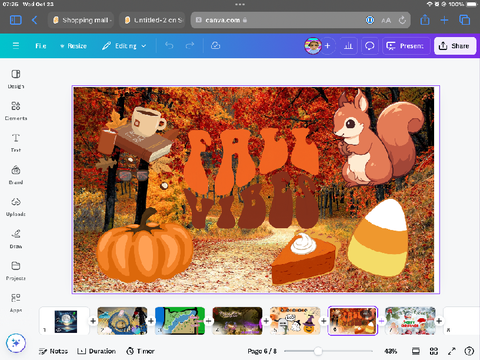Screen dimensions: 480x360
Task: Reload the canva.com page
Action: click(x=402, y=20)
